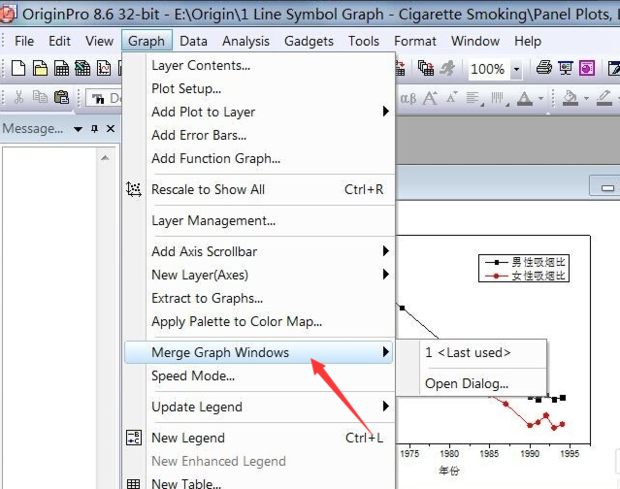This screenshot has width=620, height=489.
Task: Close the Messages panel
Action: coord(110,129)
